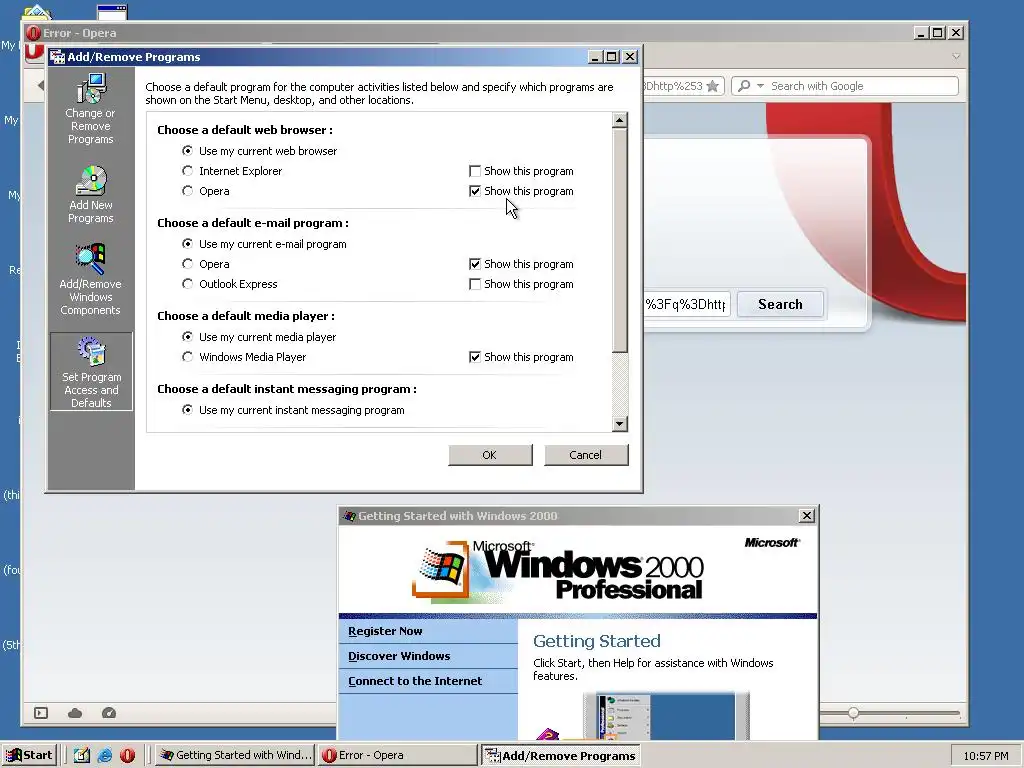Open Change or Remove Programs panel
The width and height of the screenshot is (1024, 768).
pyautogui.click(x=91, y=108)
